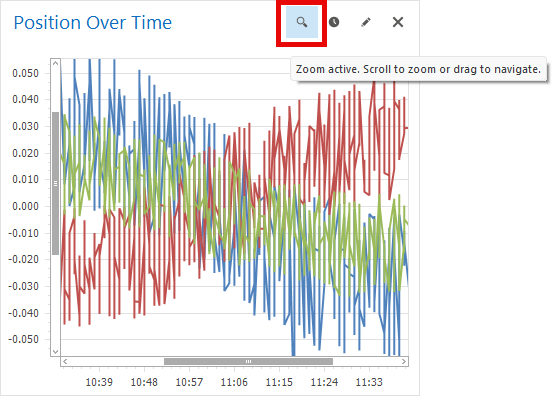Edit chart with pencil icon
Image resolution: width=554 pixels, height=396 pixels.
coord(366,22)
